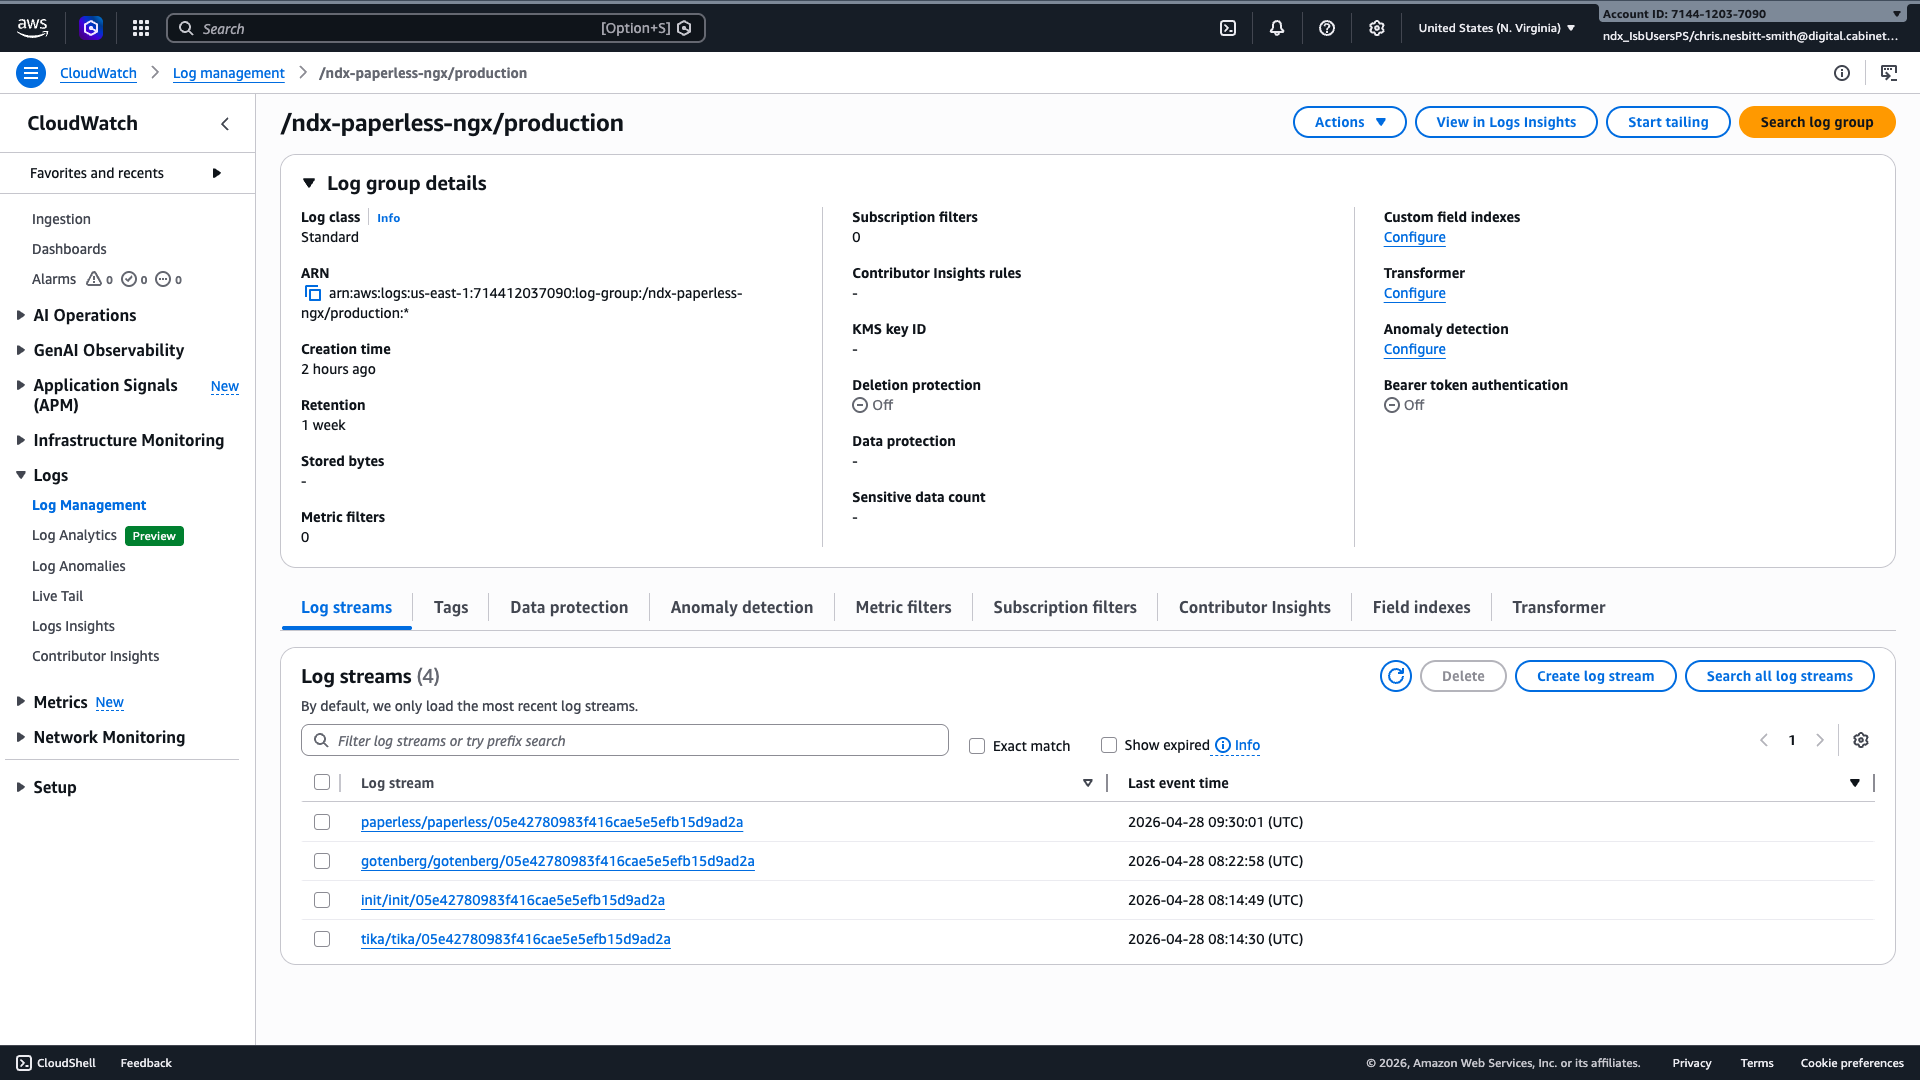
Task: Sort by Last event time arrow
Action: (1855, 783)
